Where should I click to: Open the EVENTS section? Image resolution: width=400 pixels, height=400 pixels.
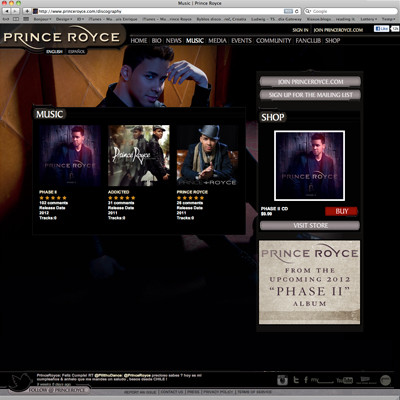tap(241, 41)
